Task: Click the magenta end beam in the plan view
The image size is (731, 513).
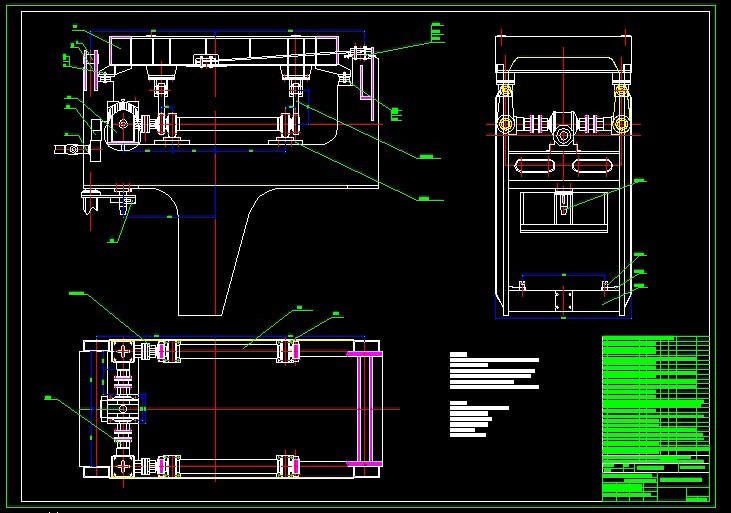Action: (365, 409)
